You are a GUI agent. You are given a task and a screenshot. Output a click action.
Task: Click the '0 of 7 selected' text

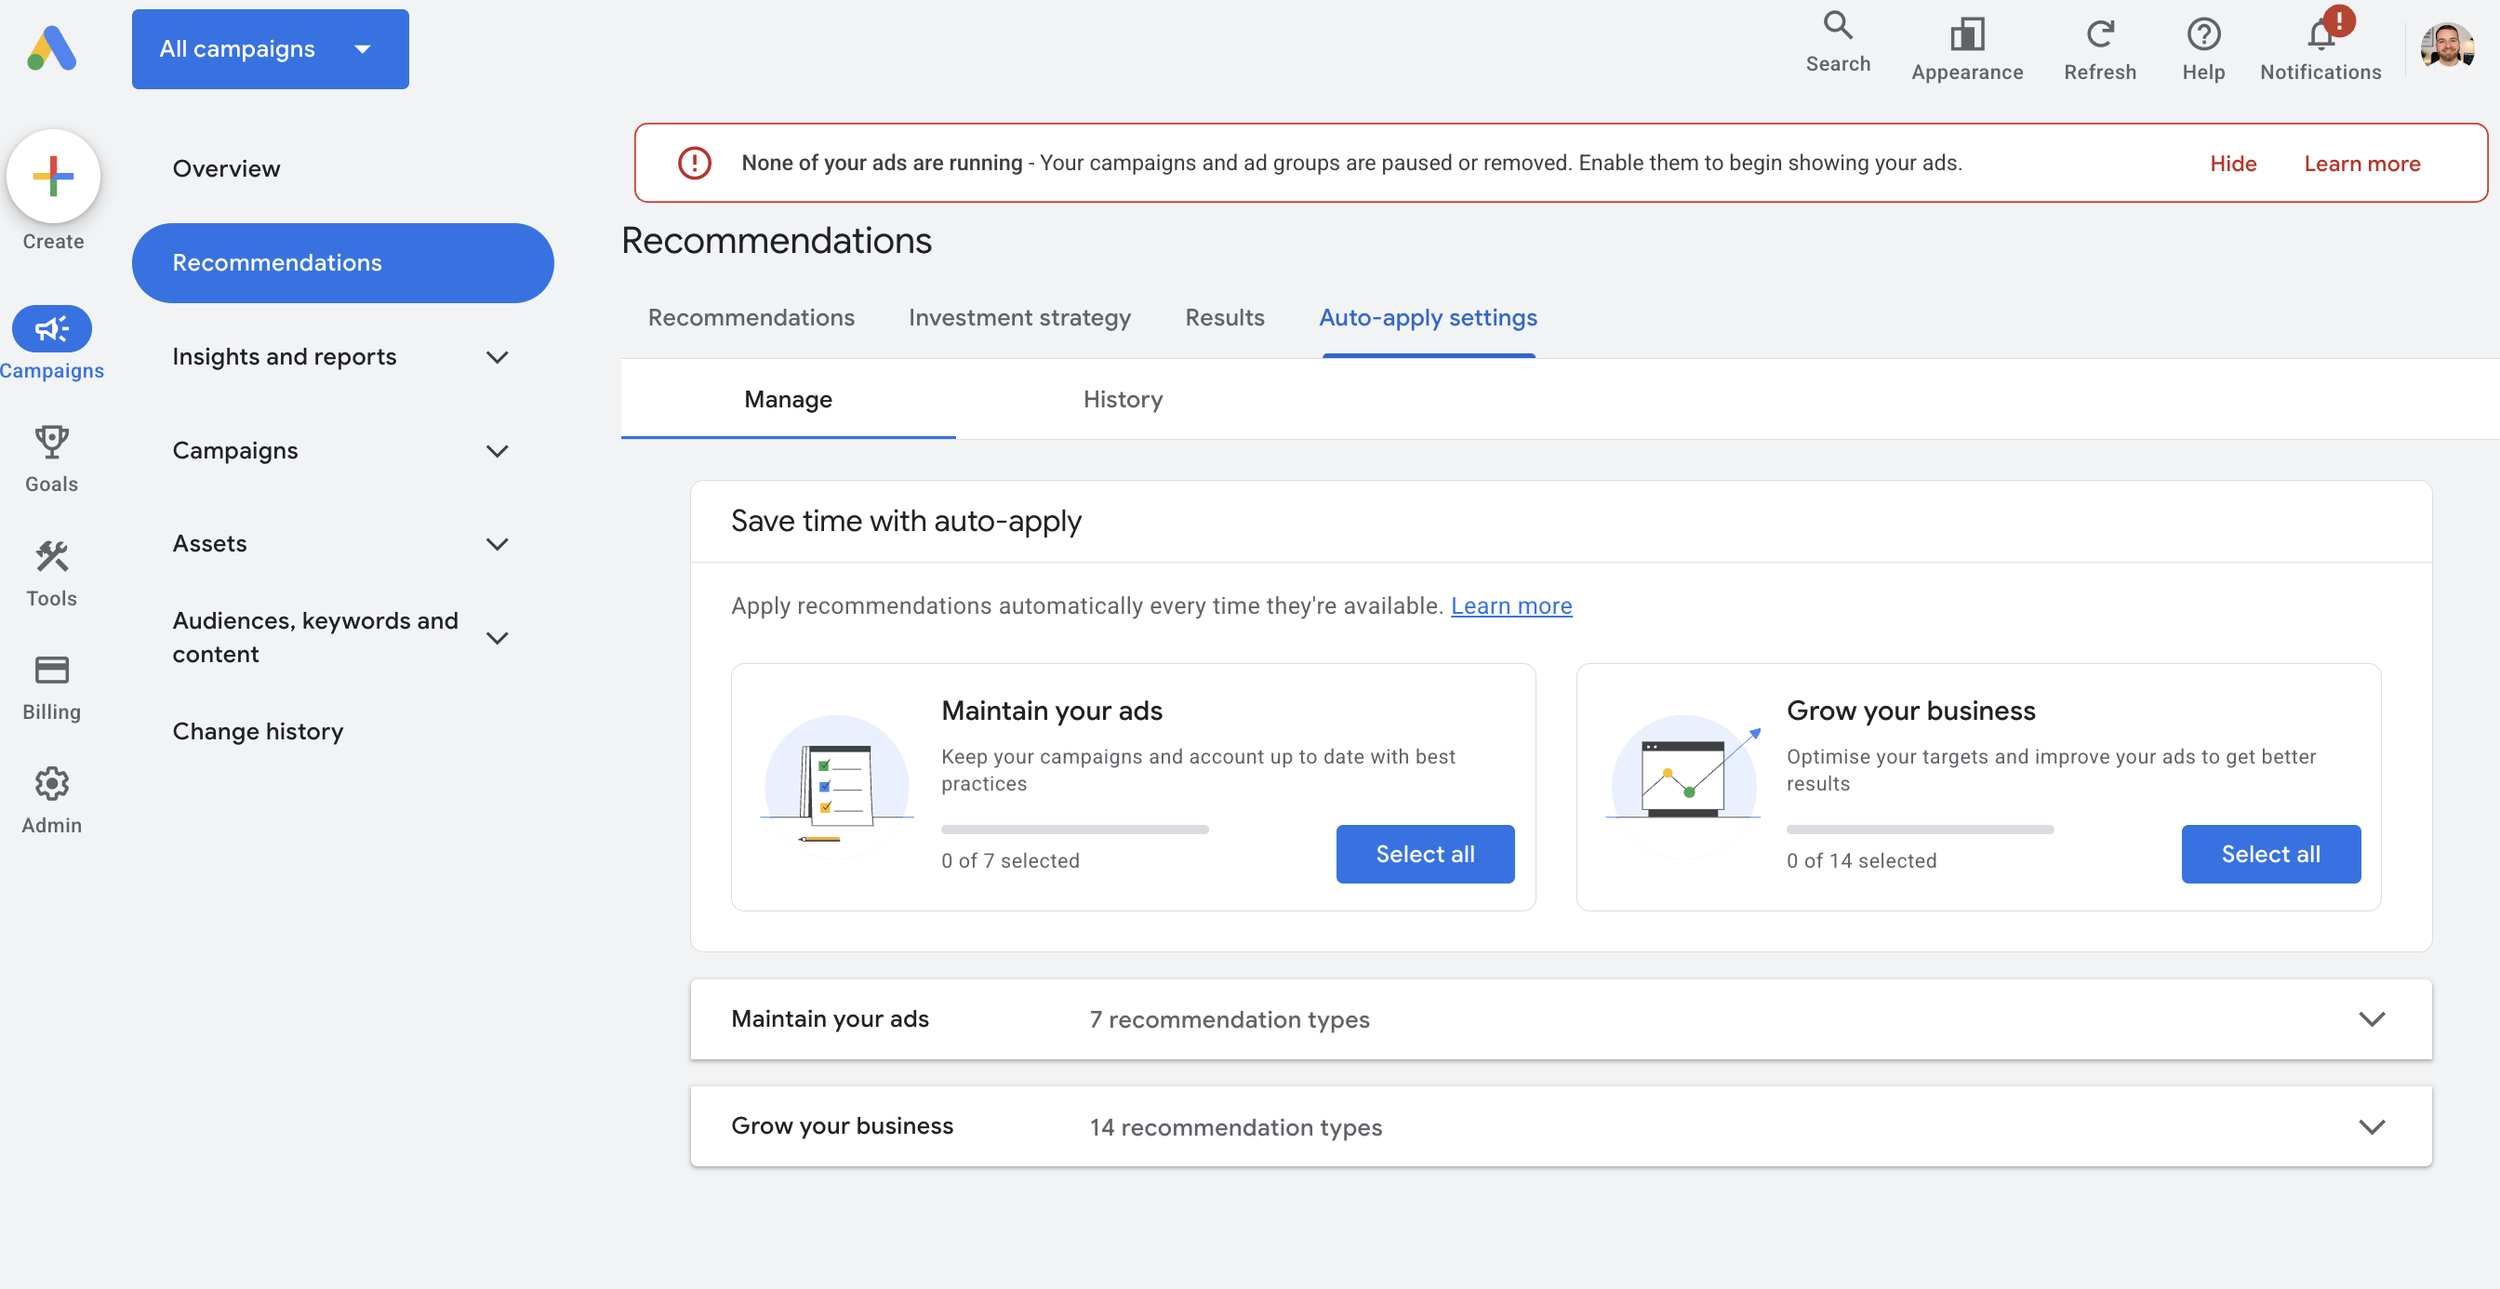(x=1010, y=861)
